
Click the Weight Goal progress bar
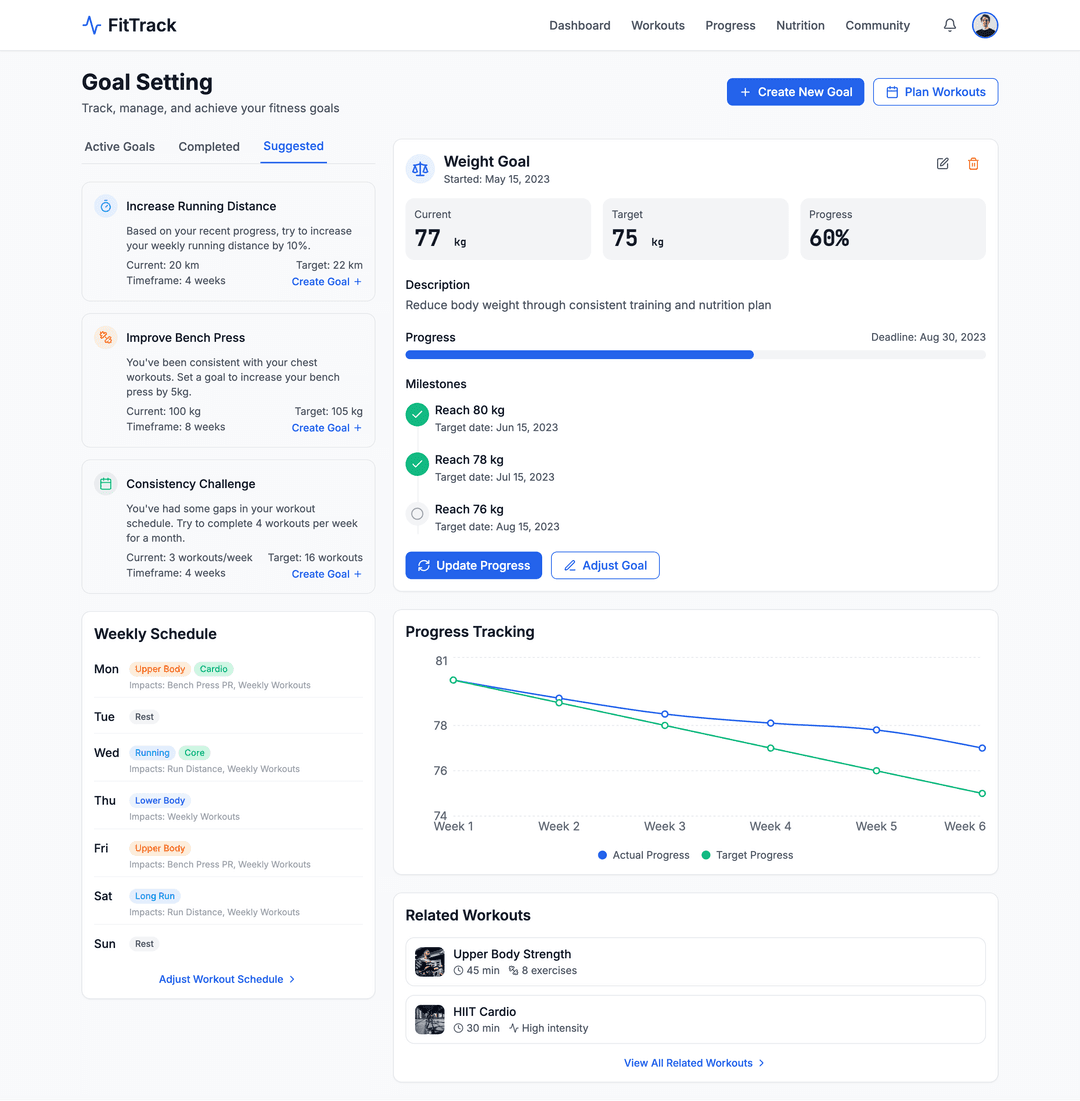695,354
